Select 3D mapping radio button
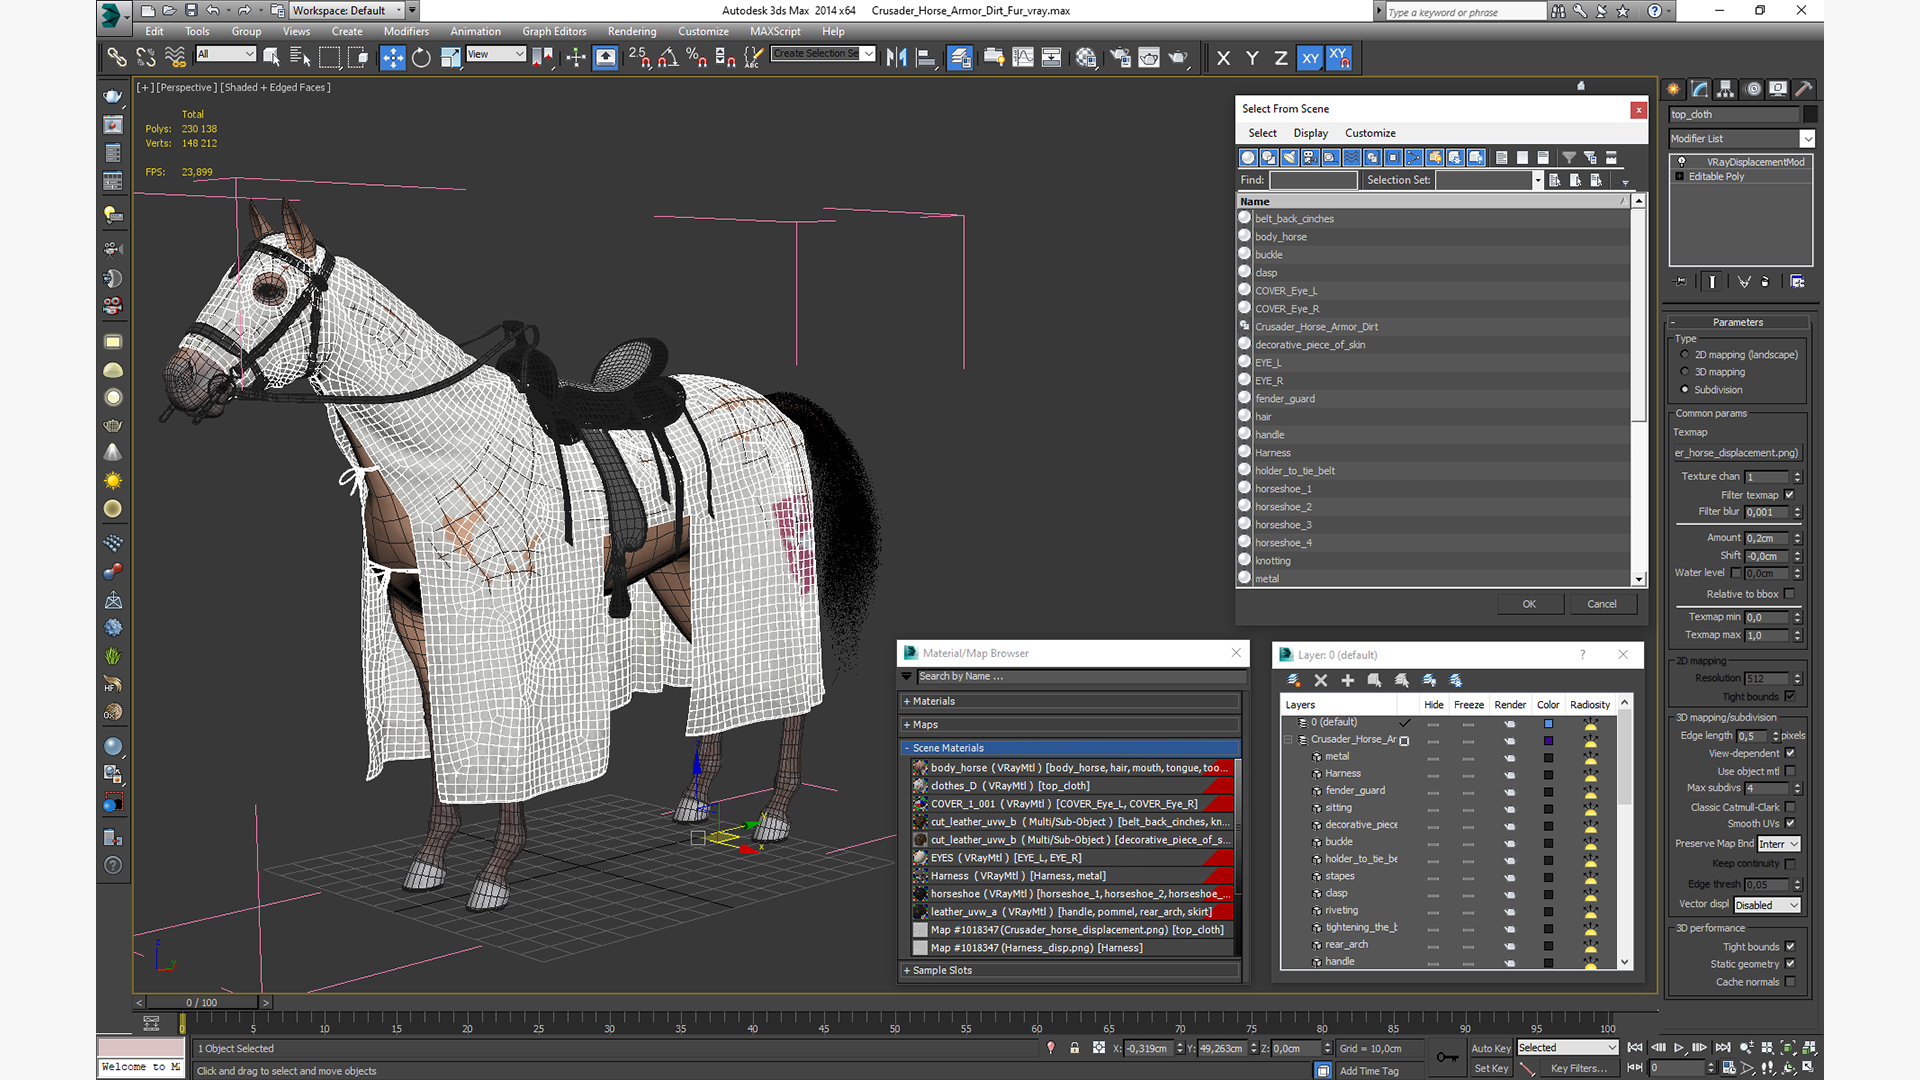Viewport: 1920px width, 1080px height. coord(1685,372)
